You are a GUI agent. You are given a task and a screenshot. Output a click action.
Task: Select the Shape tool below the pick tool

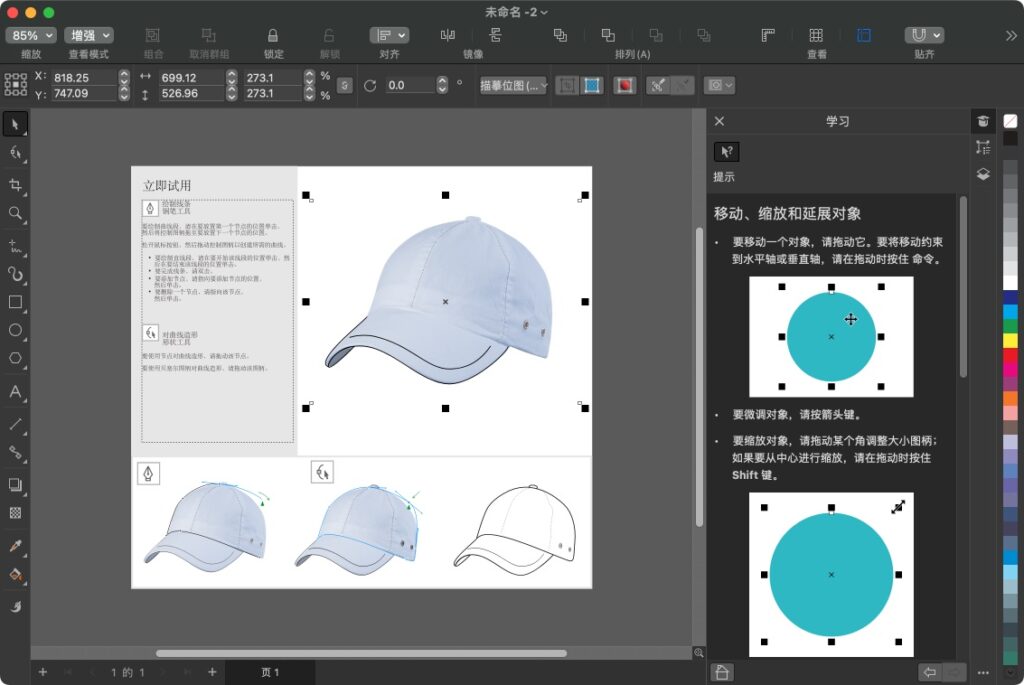pyautogui.click(x=14, y=153)
